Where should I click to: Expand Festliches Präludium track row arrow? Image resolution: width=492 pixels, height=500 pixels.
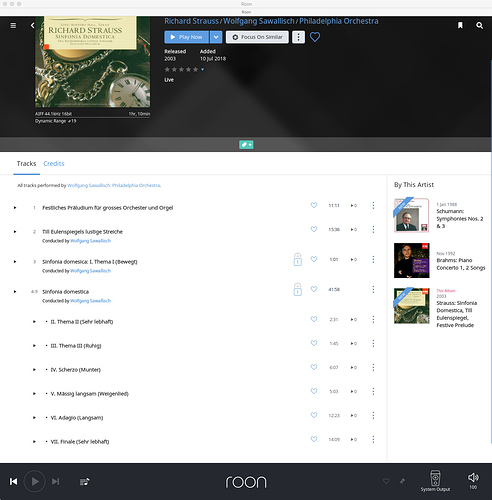(15, 208)
